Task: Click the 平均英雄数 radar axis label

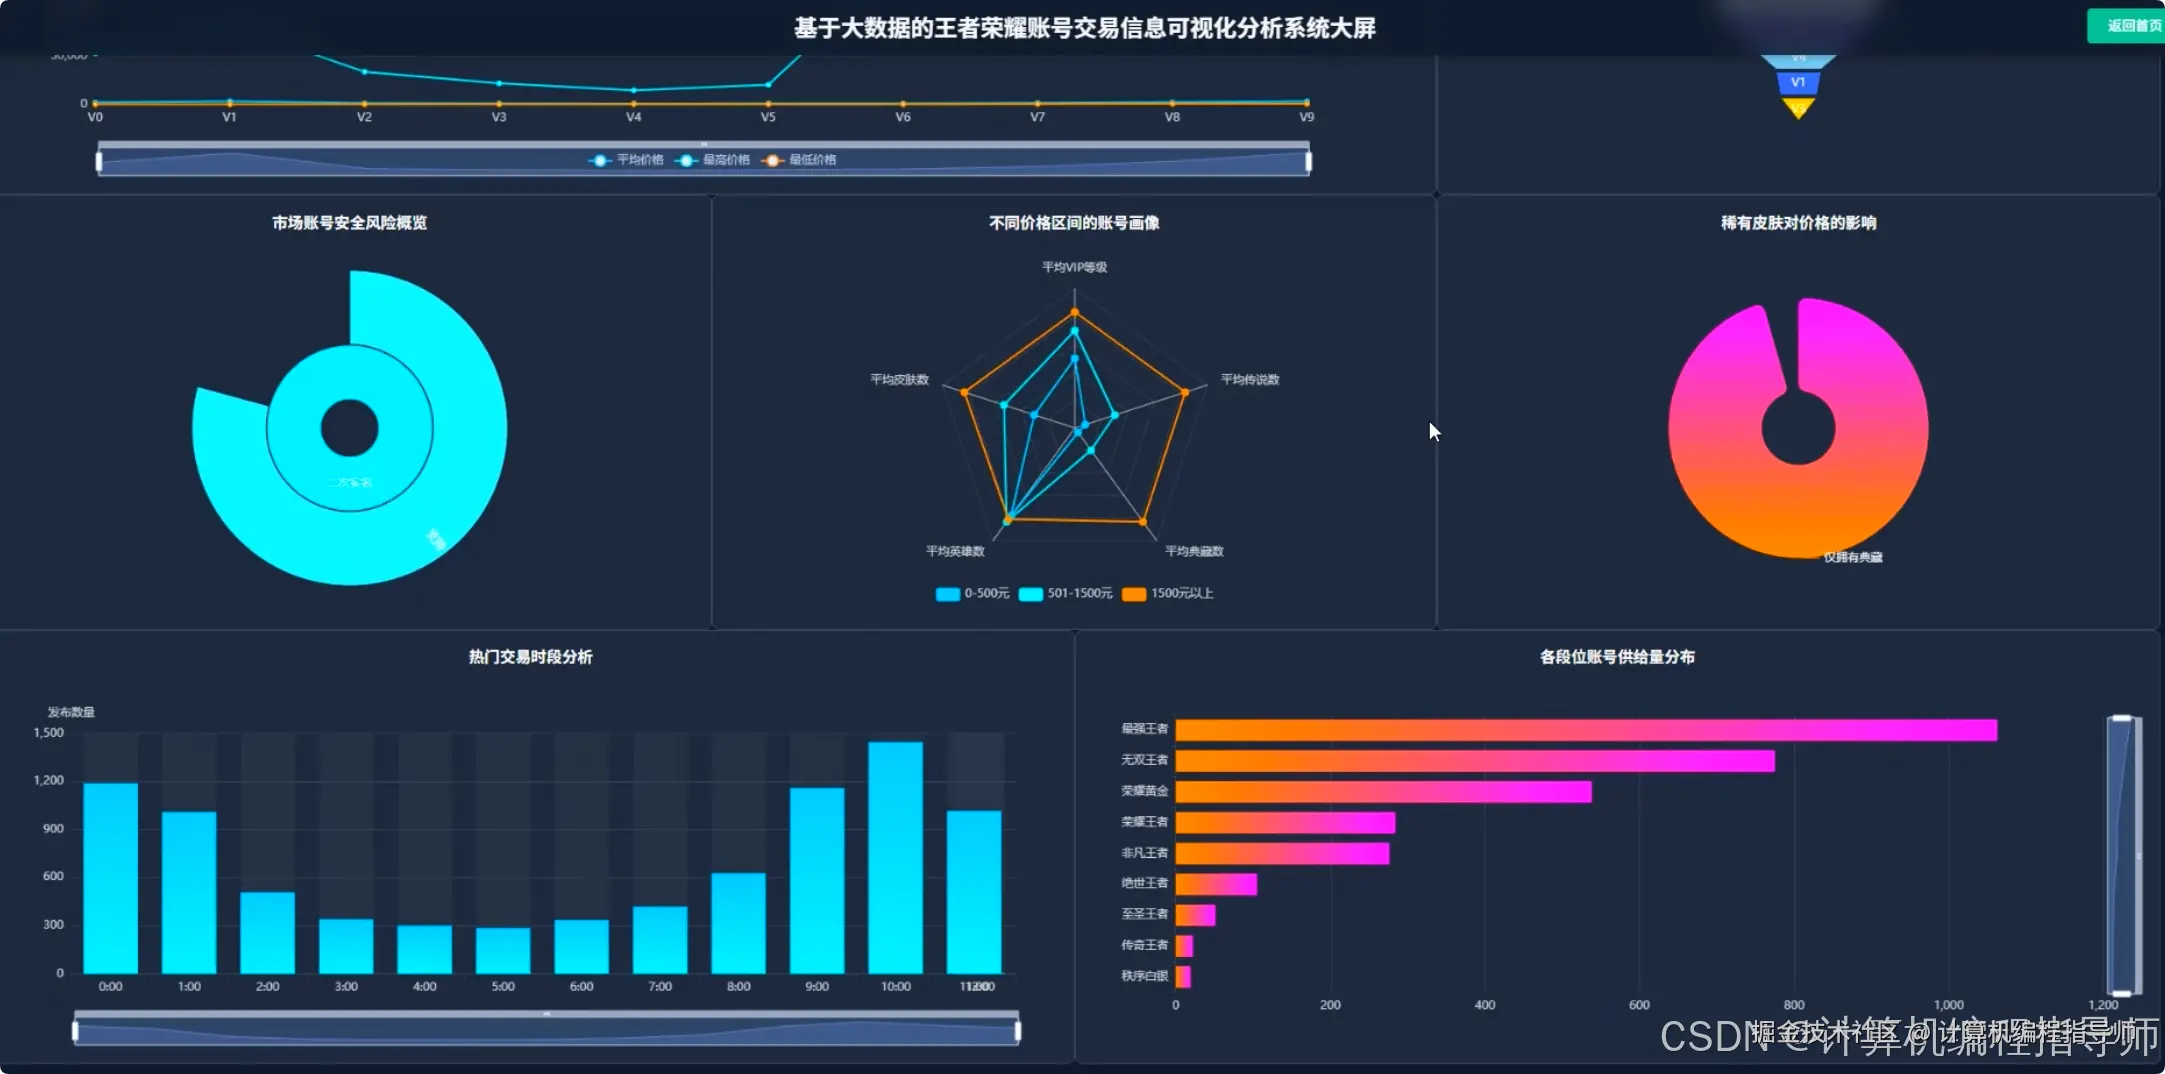Action: 955,552
